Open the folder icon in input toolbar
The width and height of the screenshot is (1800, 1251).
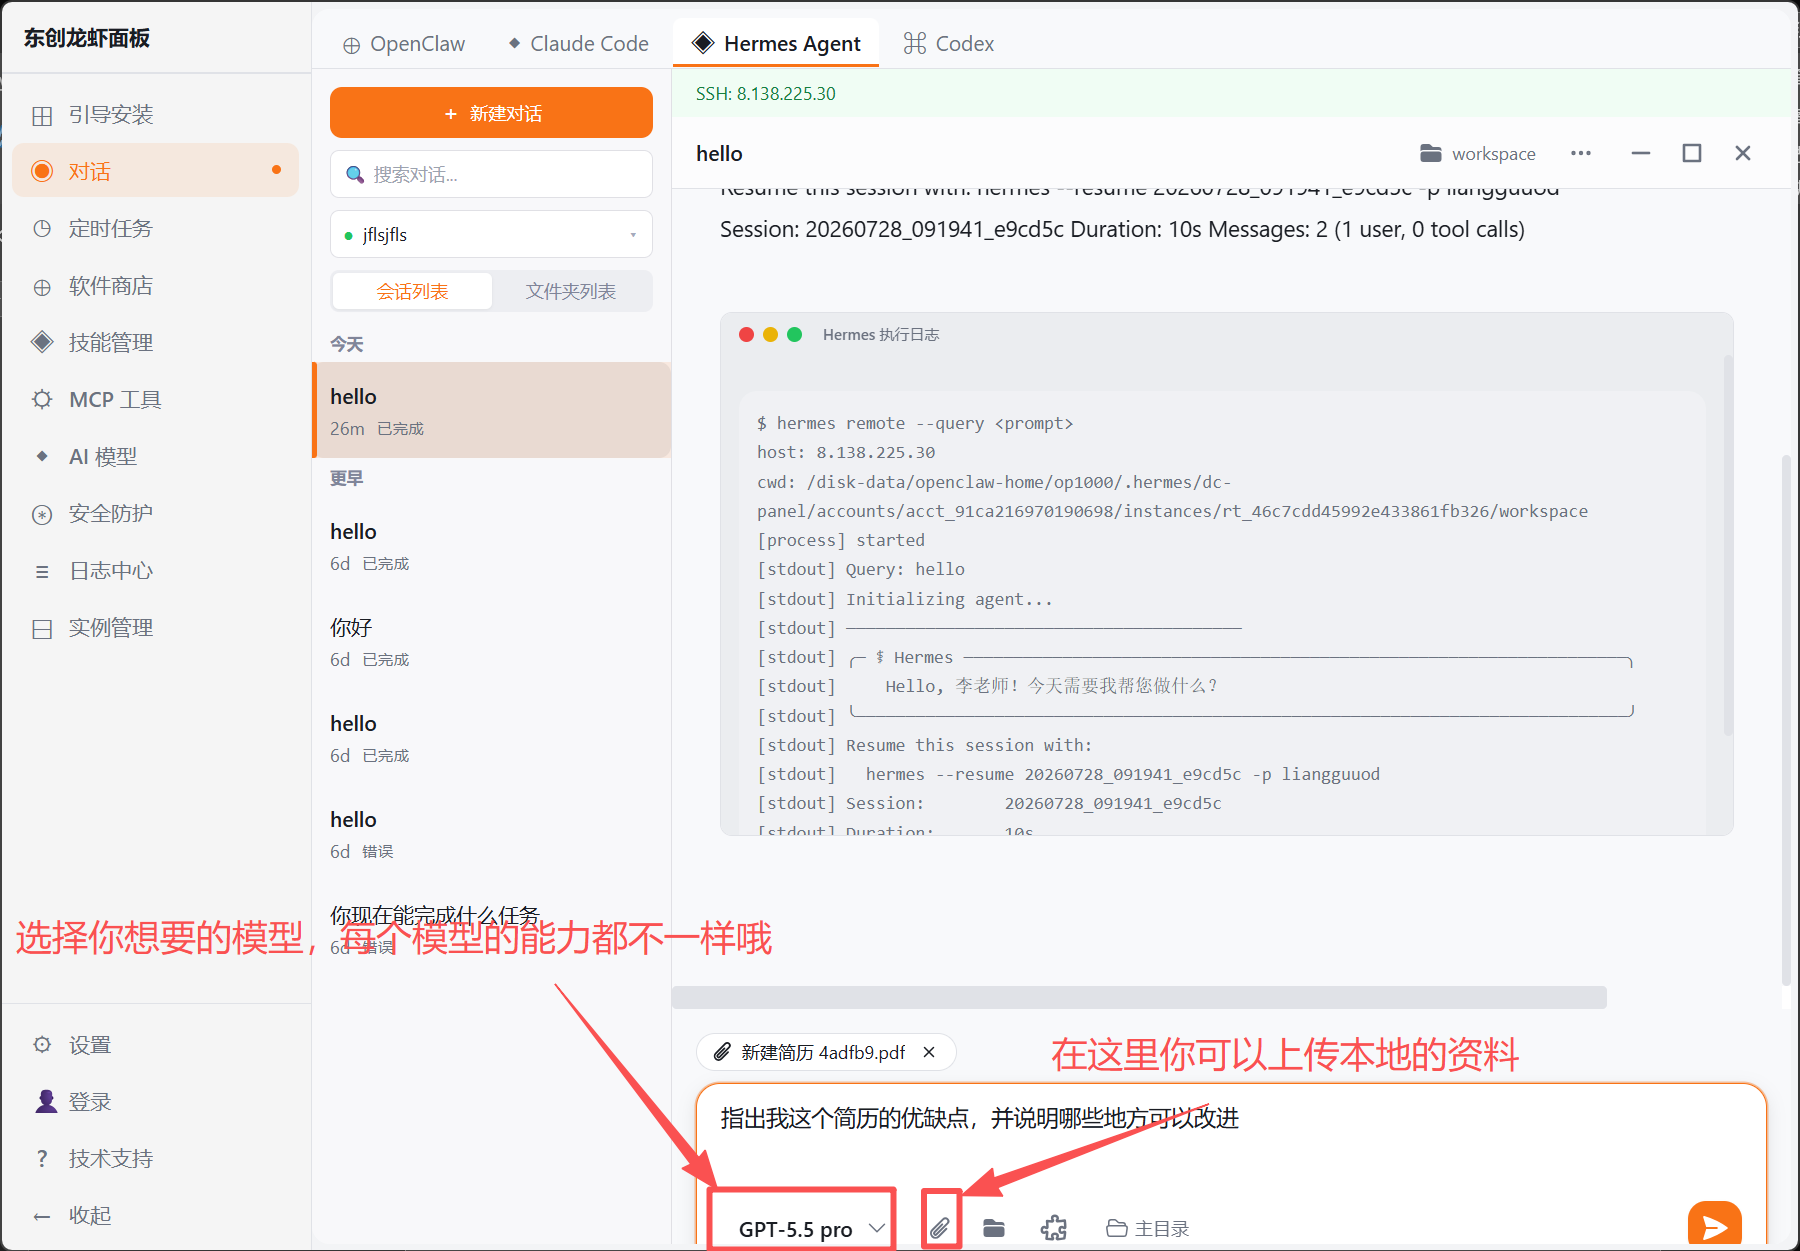pos(993,1228)
